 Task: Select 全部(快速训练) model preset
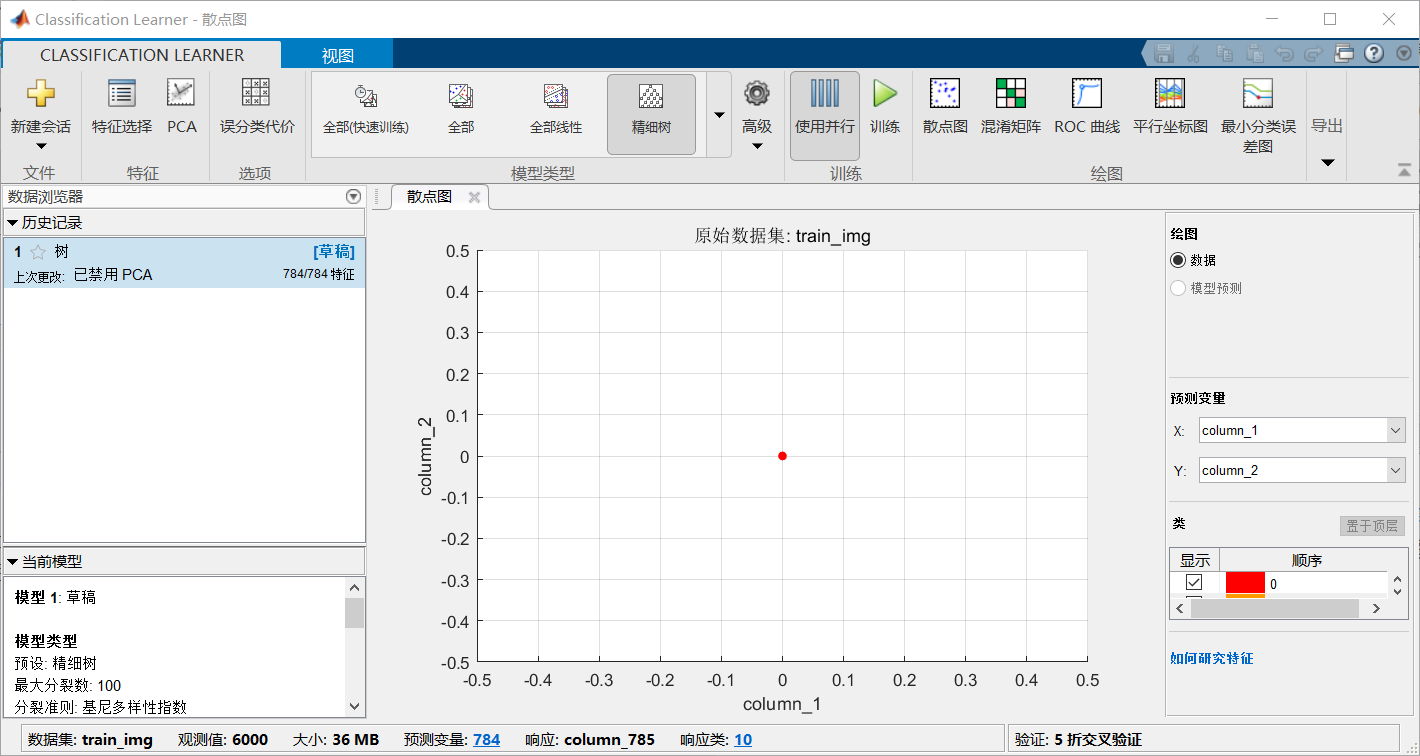tap(366, 113)
